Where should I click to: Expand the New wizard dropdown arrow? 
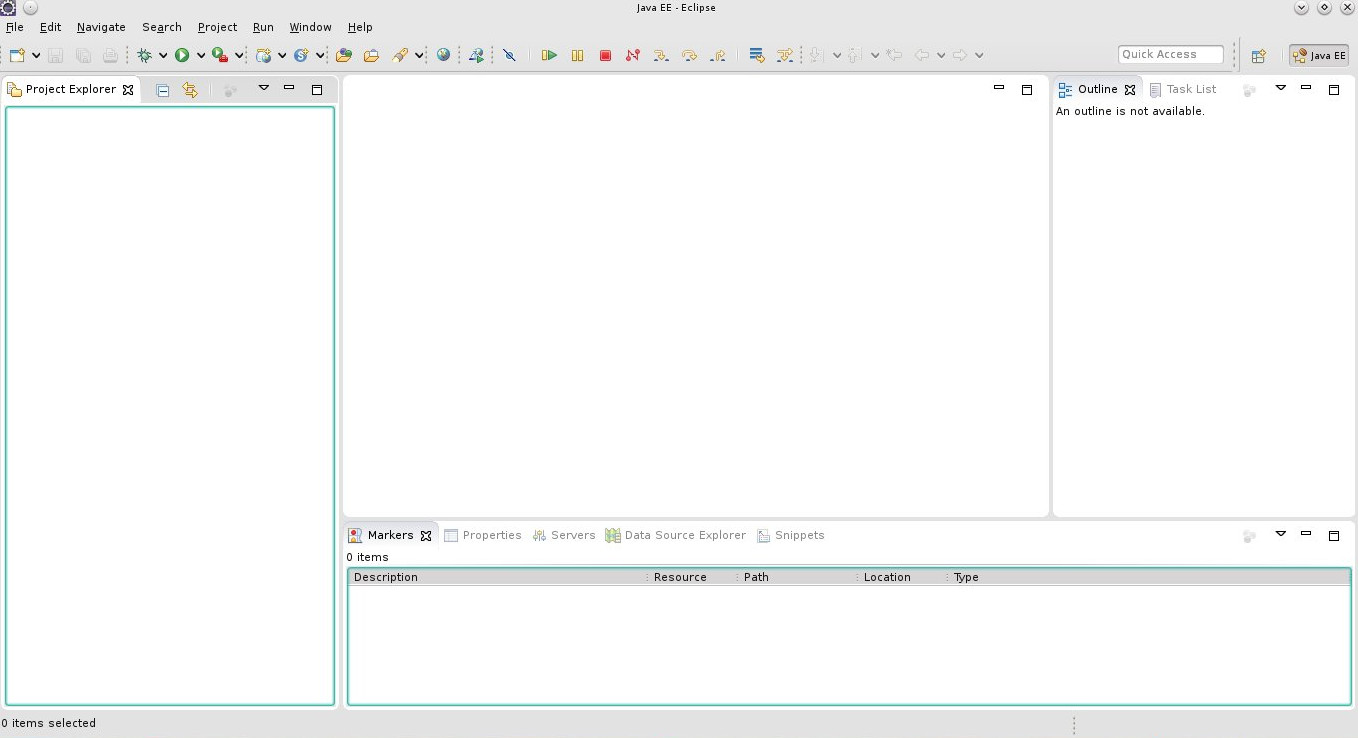coord(37,56)
